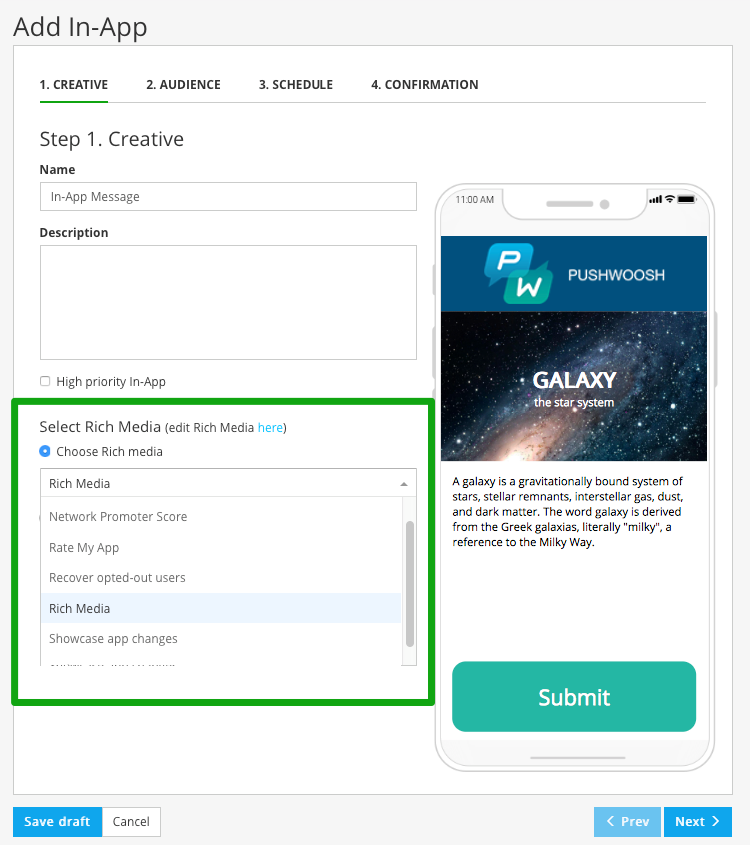Click the Wi-Fi icon in phone status bar

(x=670, y=199)
